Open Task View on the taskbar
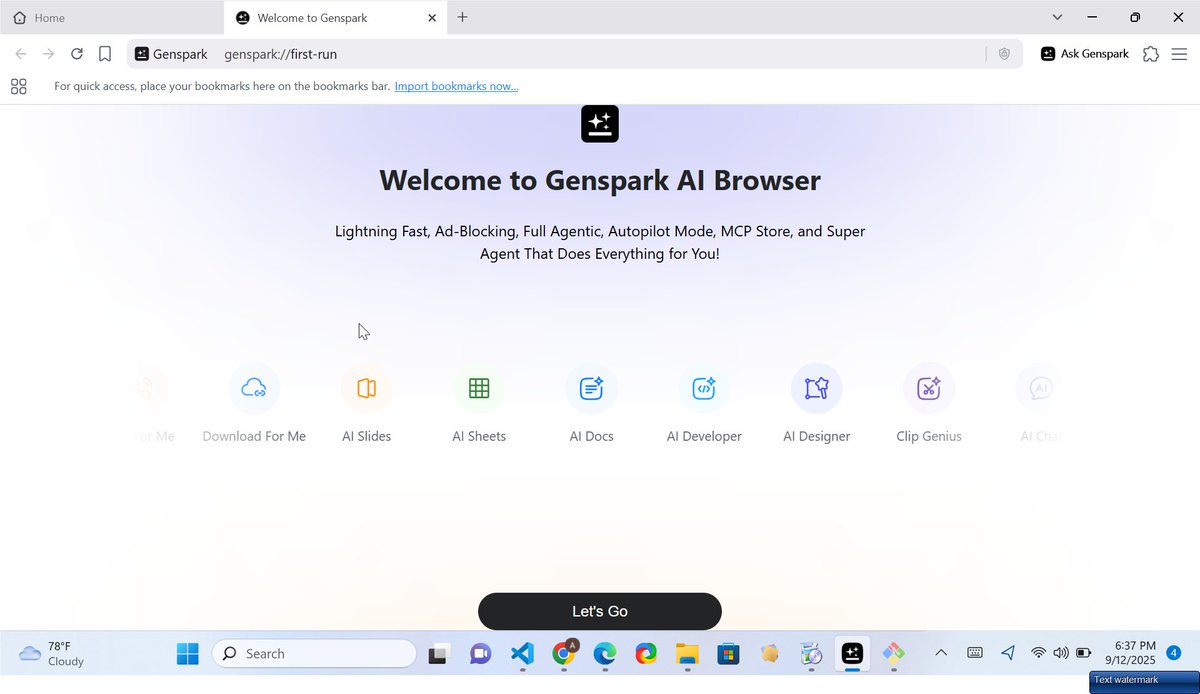The width and height of the screenshot is (1200, 694). coord(438,654)
